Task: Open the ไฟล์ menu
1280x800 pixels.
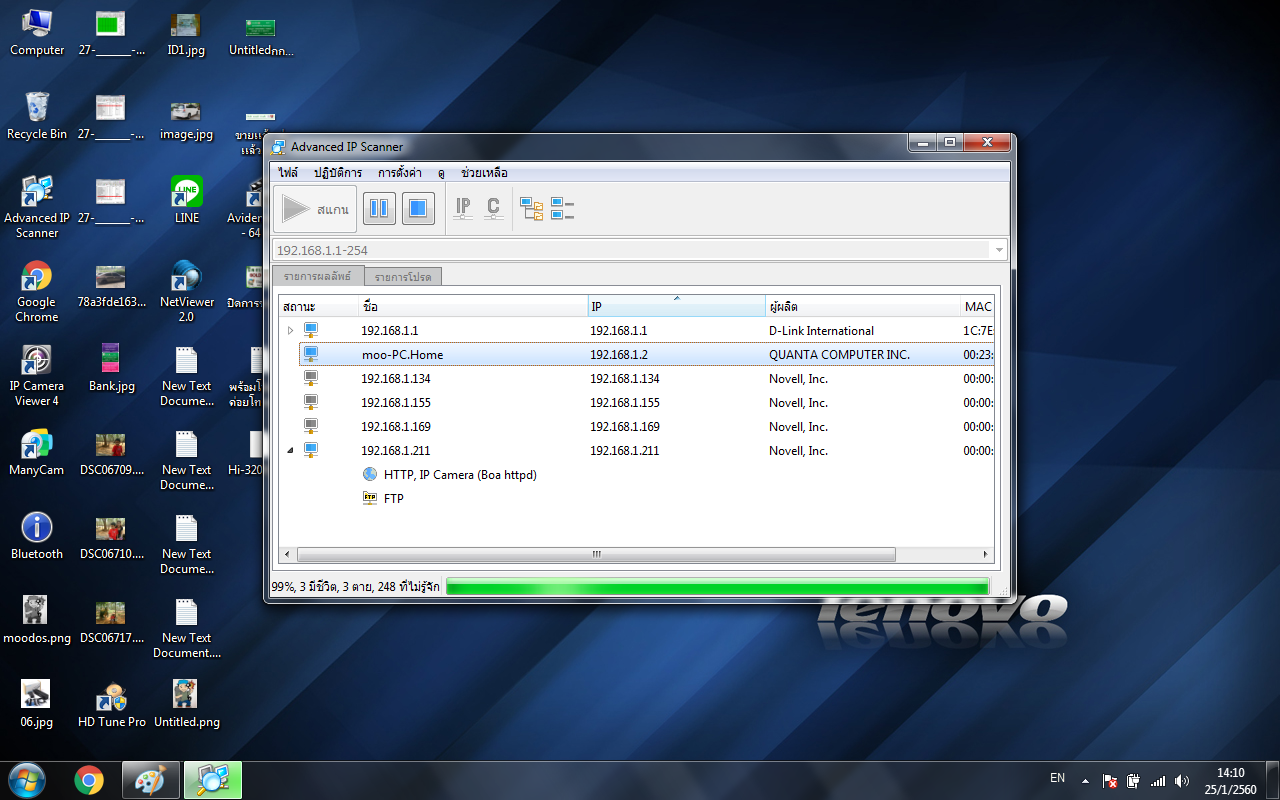Action: pos(289,173)
